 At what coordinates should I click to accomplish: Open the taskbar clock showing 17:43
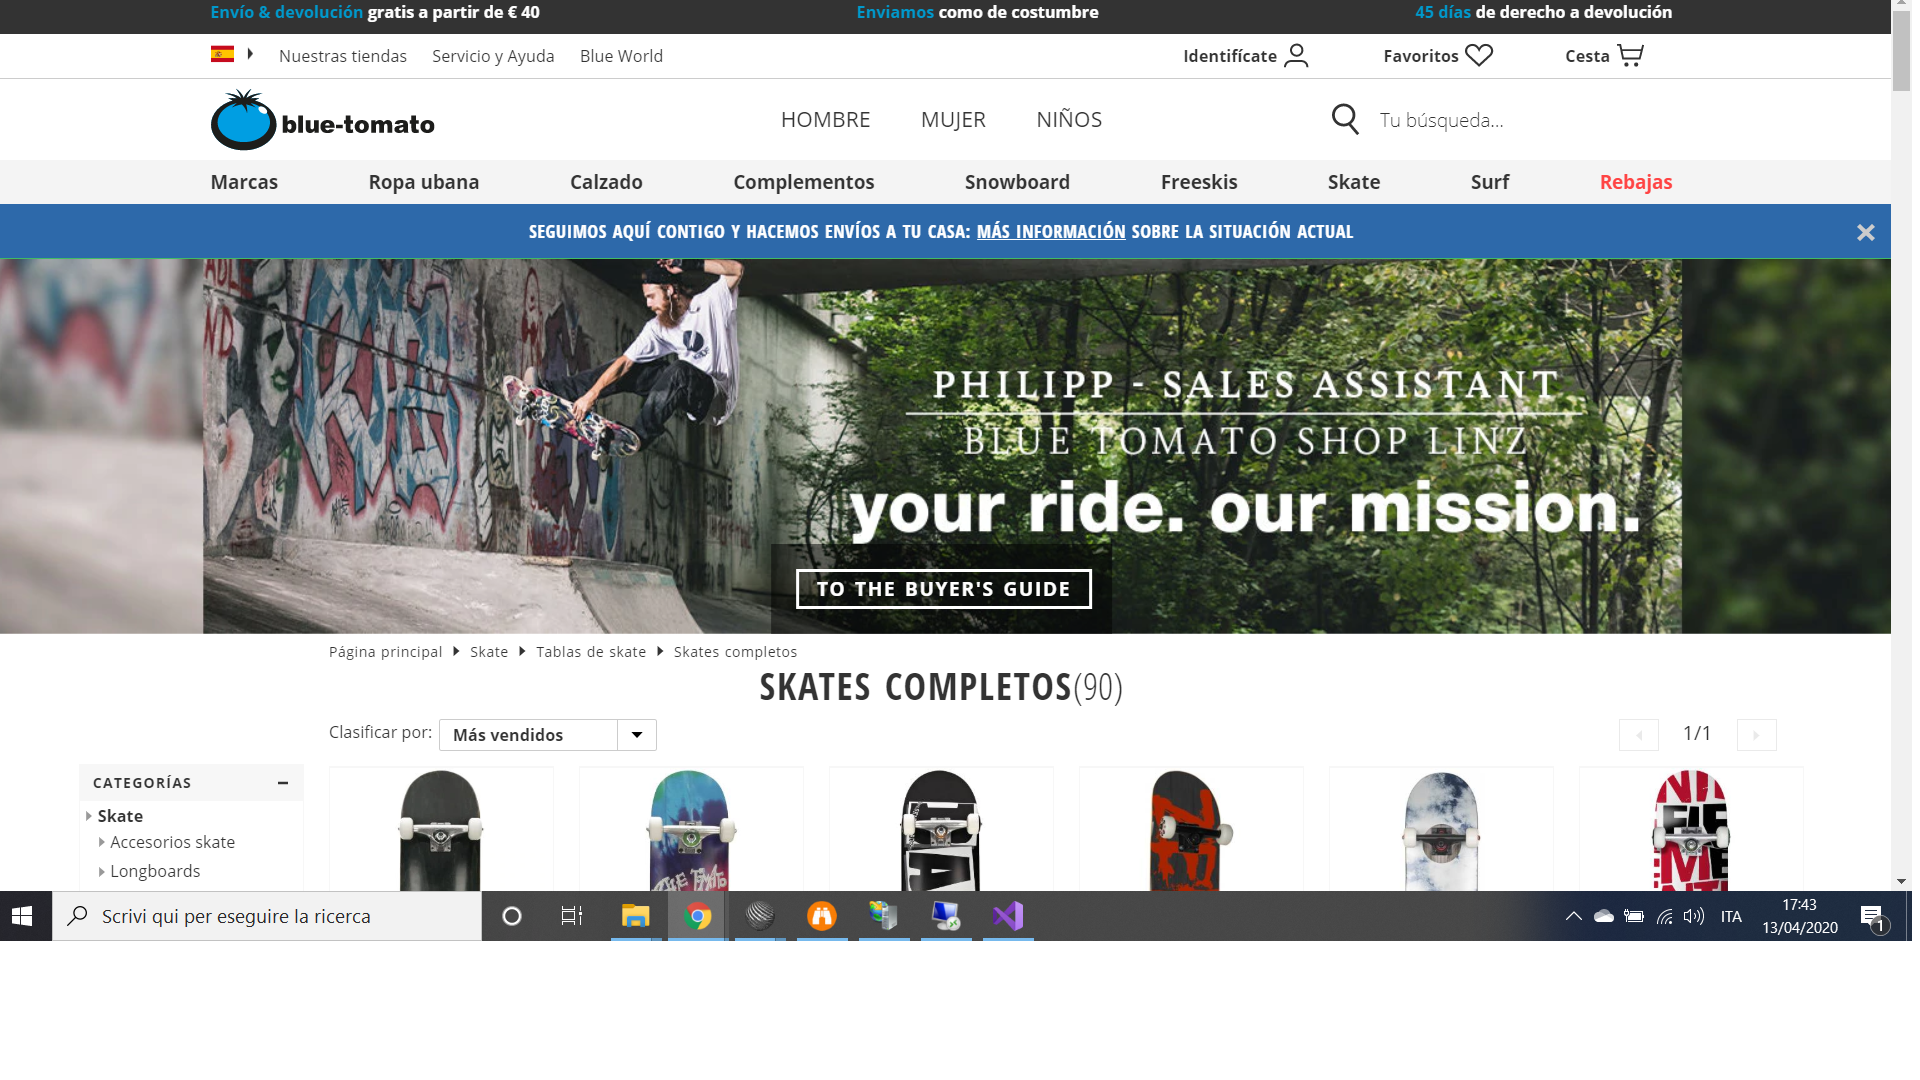point(1800,916)
